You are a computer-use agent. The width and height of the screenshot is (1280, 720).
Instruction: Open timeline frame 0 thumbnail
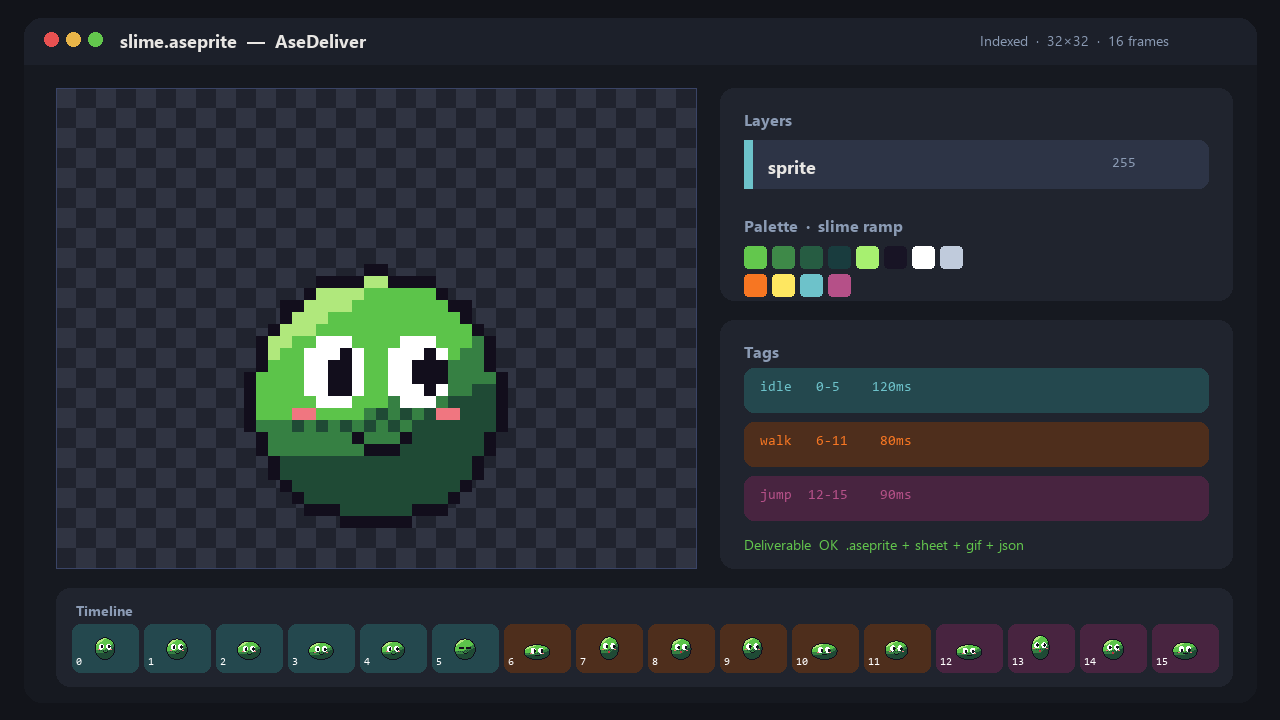pyautogui.click(x=105, y=649)
